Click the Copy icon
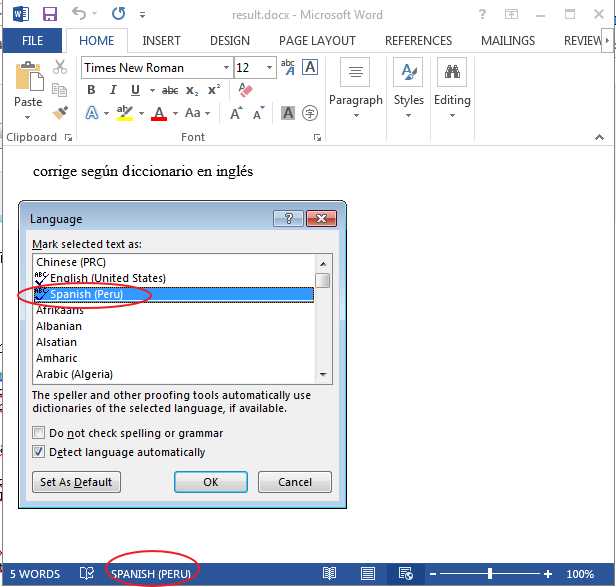Screen dimensions: 616x587 click(x=60, y=90)
